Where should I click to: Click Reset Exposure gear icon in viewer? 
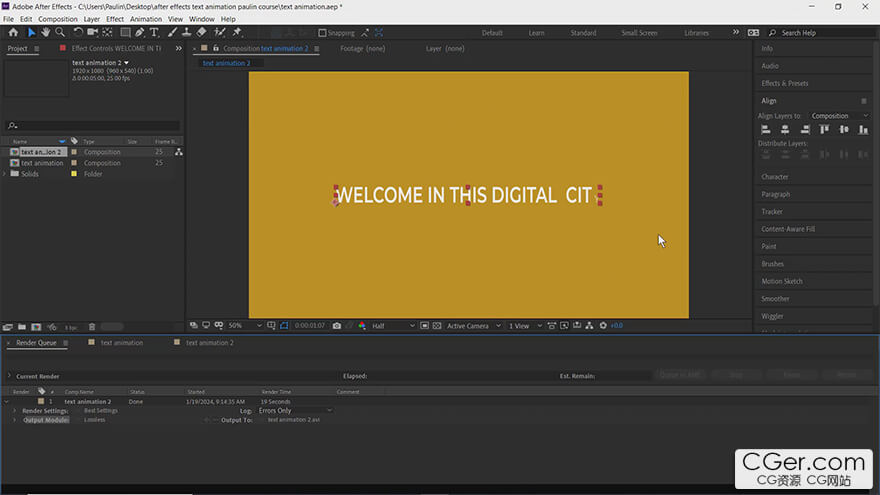click(603, 326)
